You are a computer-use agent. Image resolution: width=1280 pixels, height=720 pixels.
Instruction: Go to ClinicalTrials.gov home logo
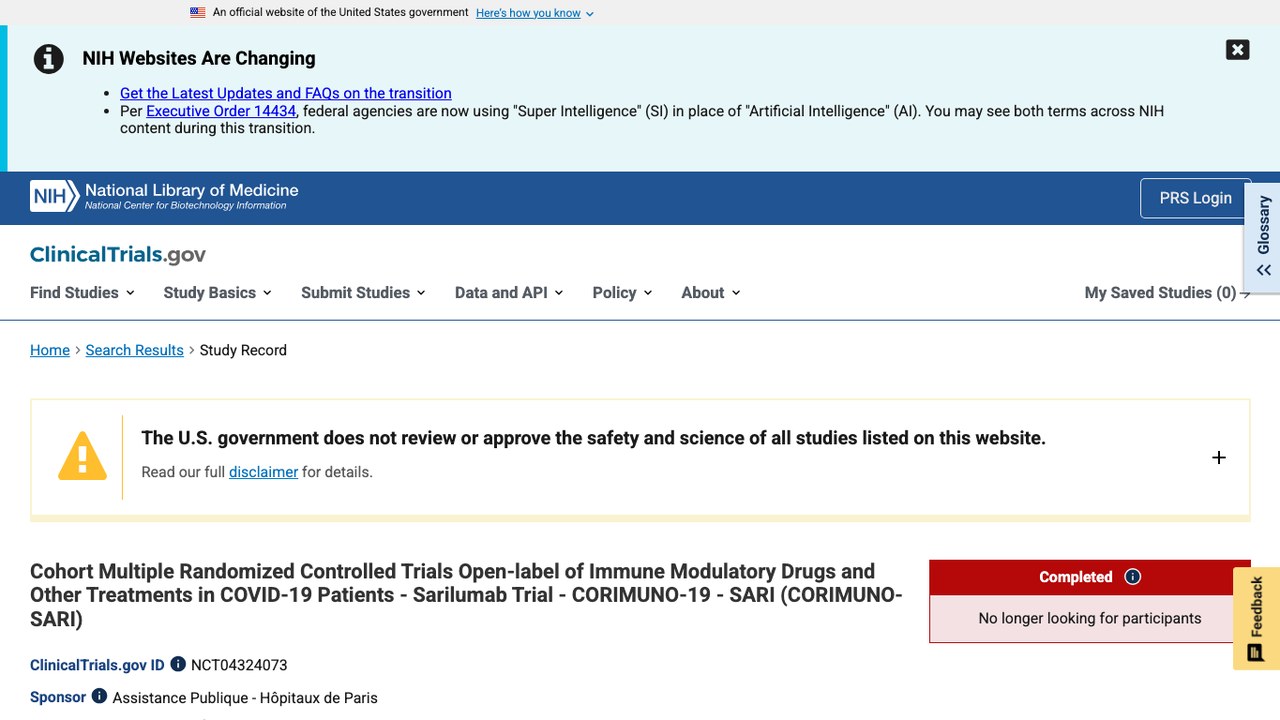coord(118,255)
